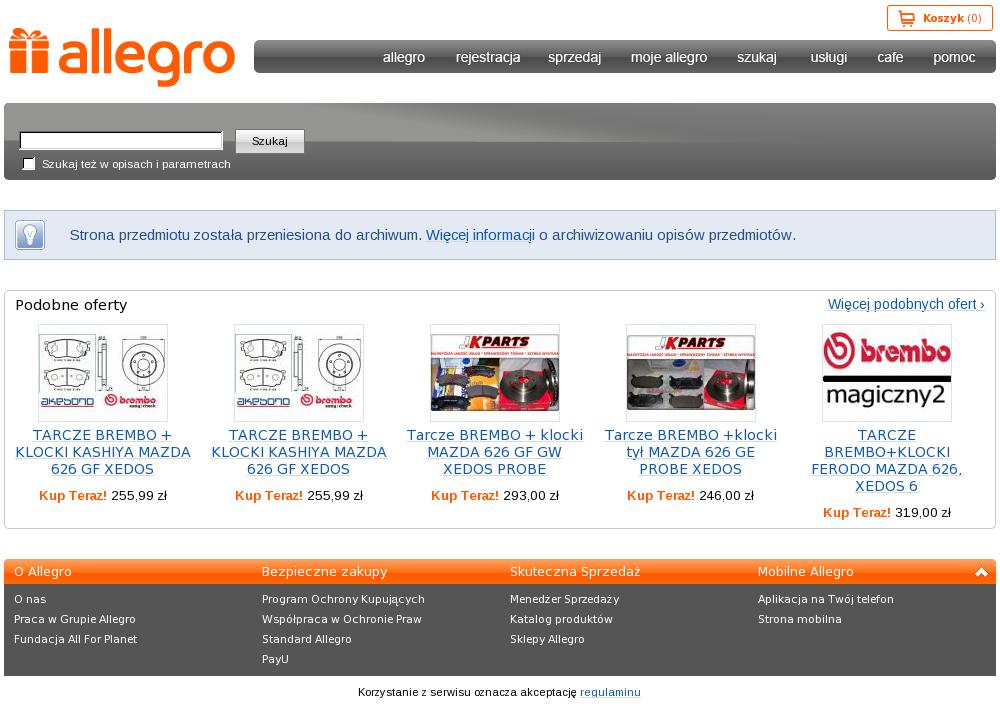The image size is (1000, 712).
Task: Open 'Menedżer Sprzedaży' footer link
Action: click(x=564, y=599)
